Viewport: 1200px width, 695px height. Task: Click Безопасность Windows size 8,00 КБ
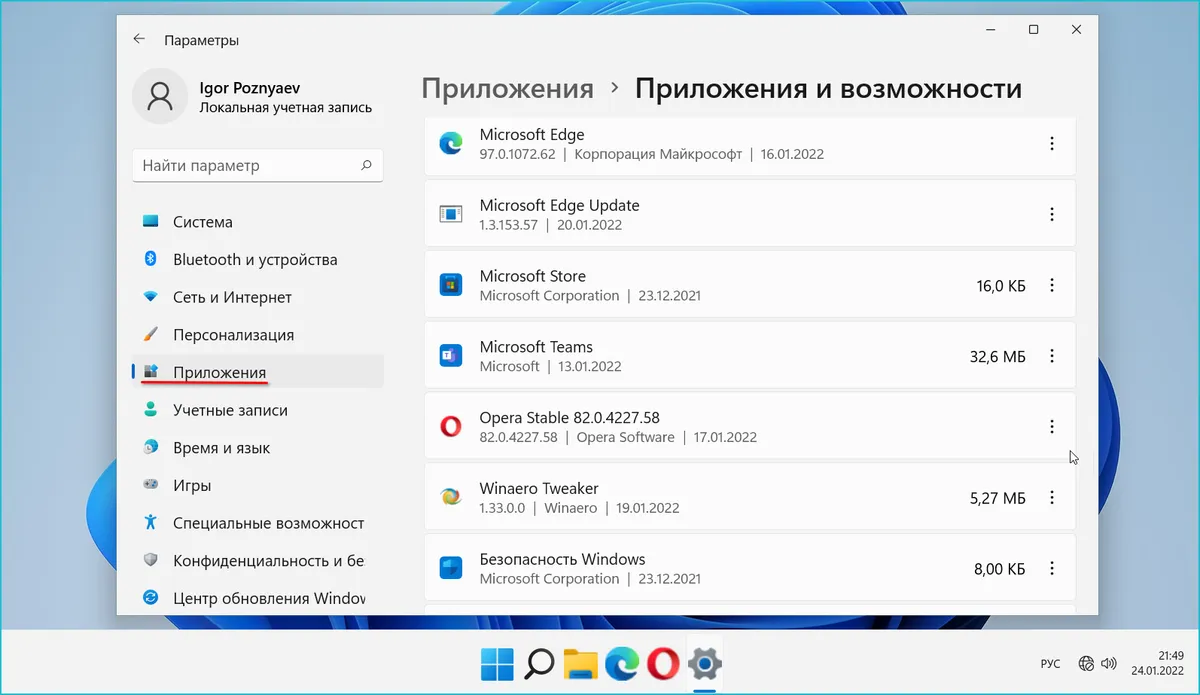click(1000, 569)
